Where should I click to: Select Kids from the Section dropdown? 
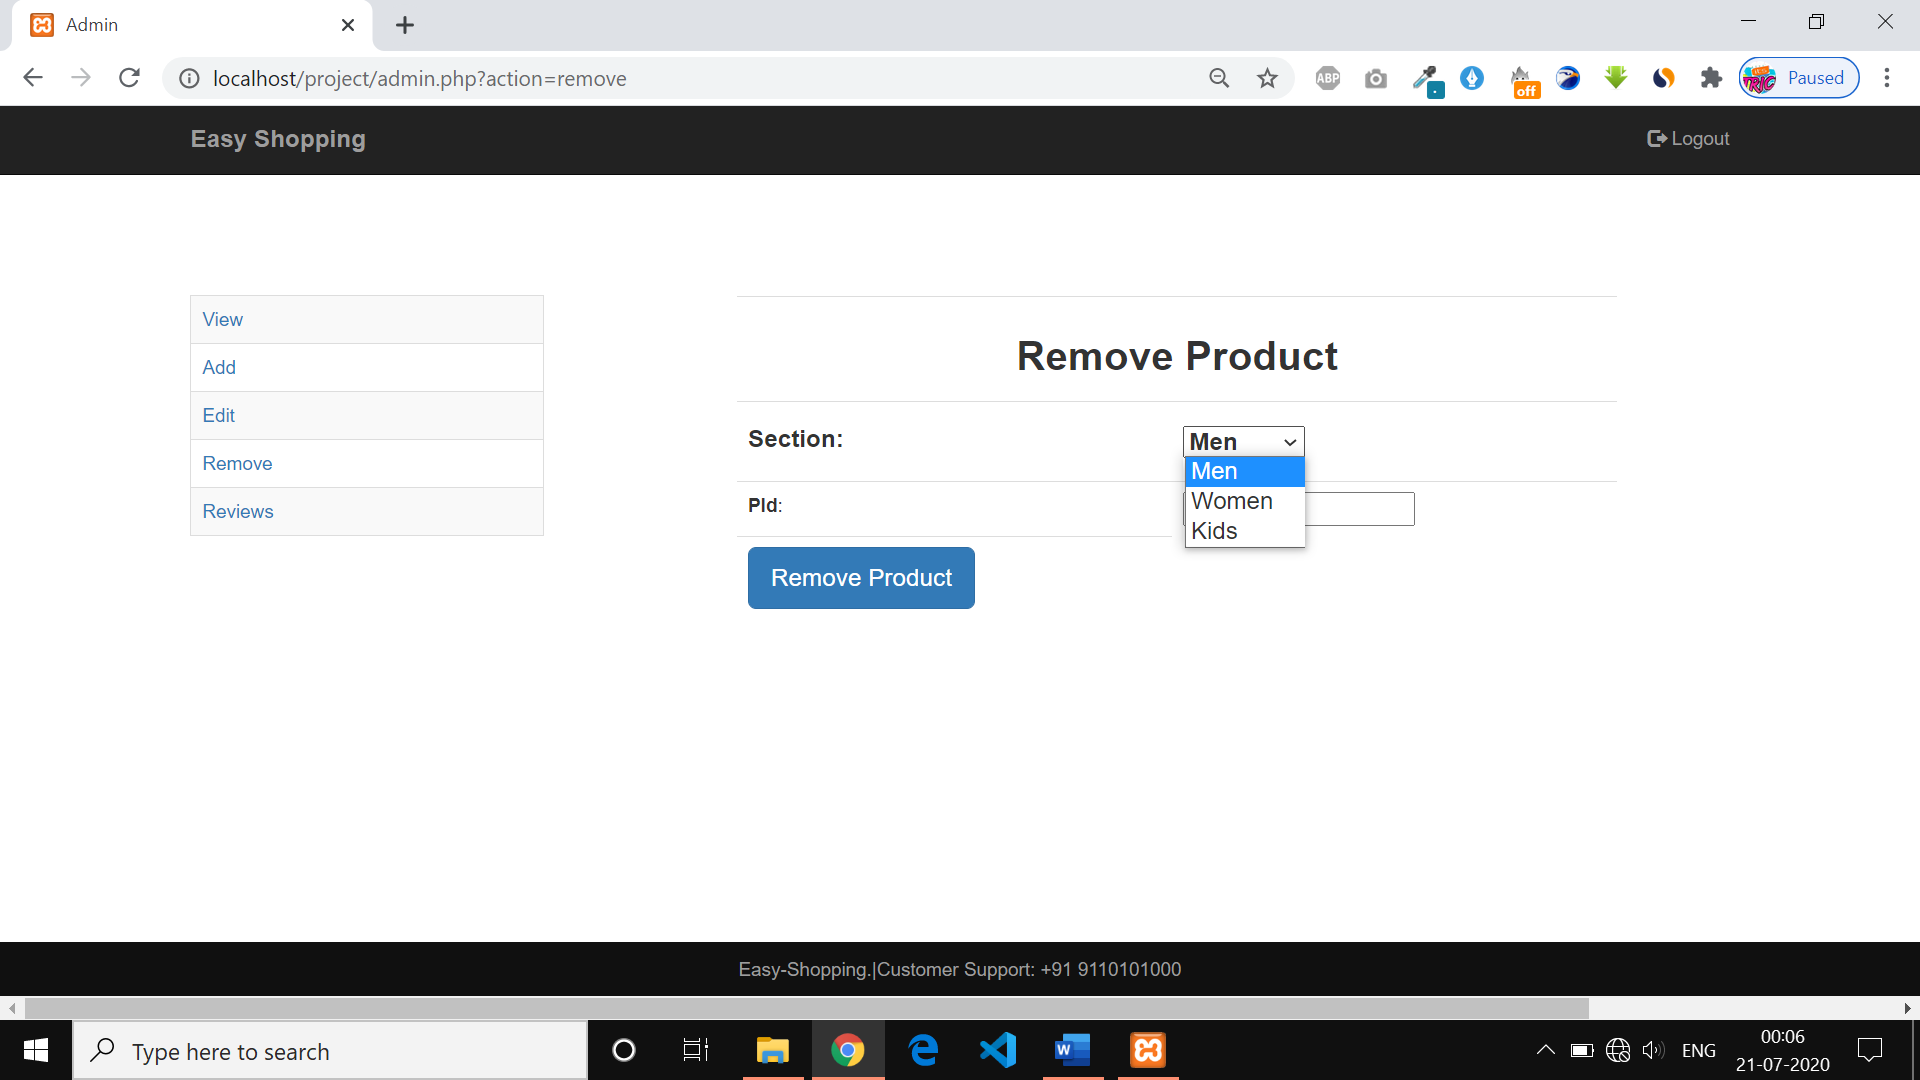point(1214,531)
